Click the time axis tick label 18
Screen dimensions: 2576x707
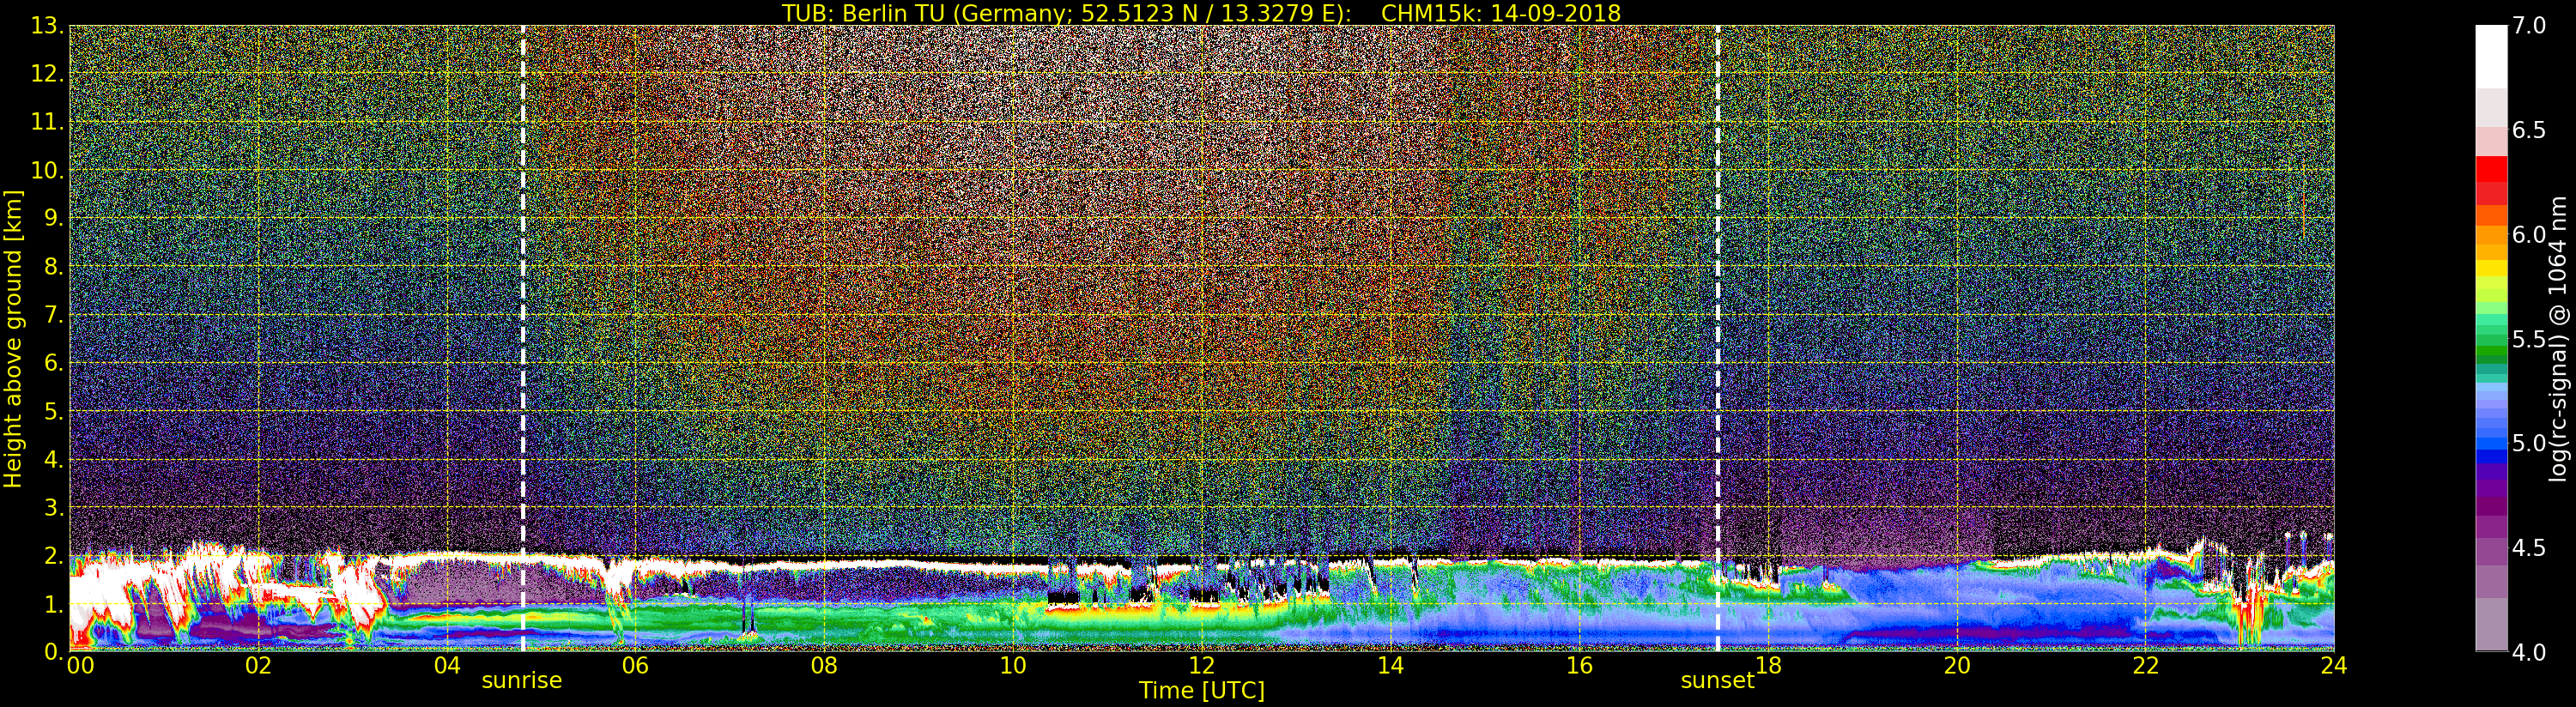point(1768,666)
